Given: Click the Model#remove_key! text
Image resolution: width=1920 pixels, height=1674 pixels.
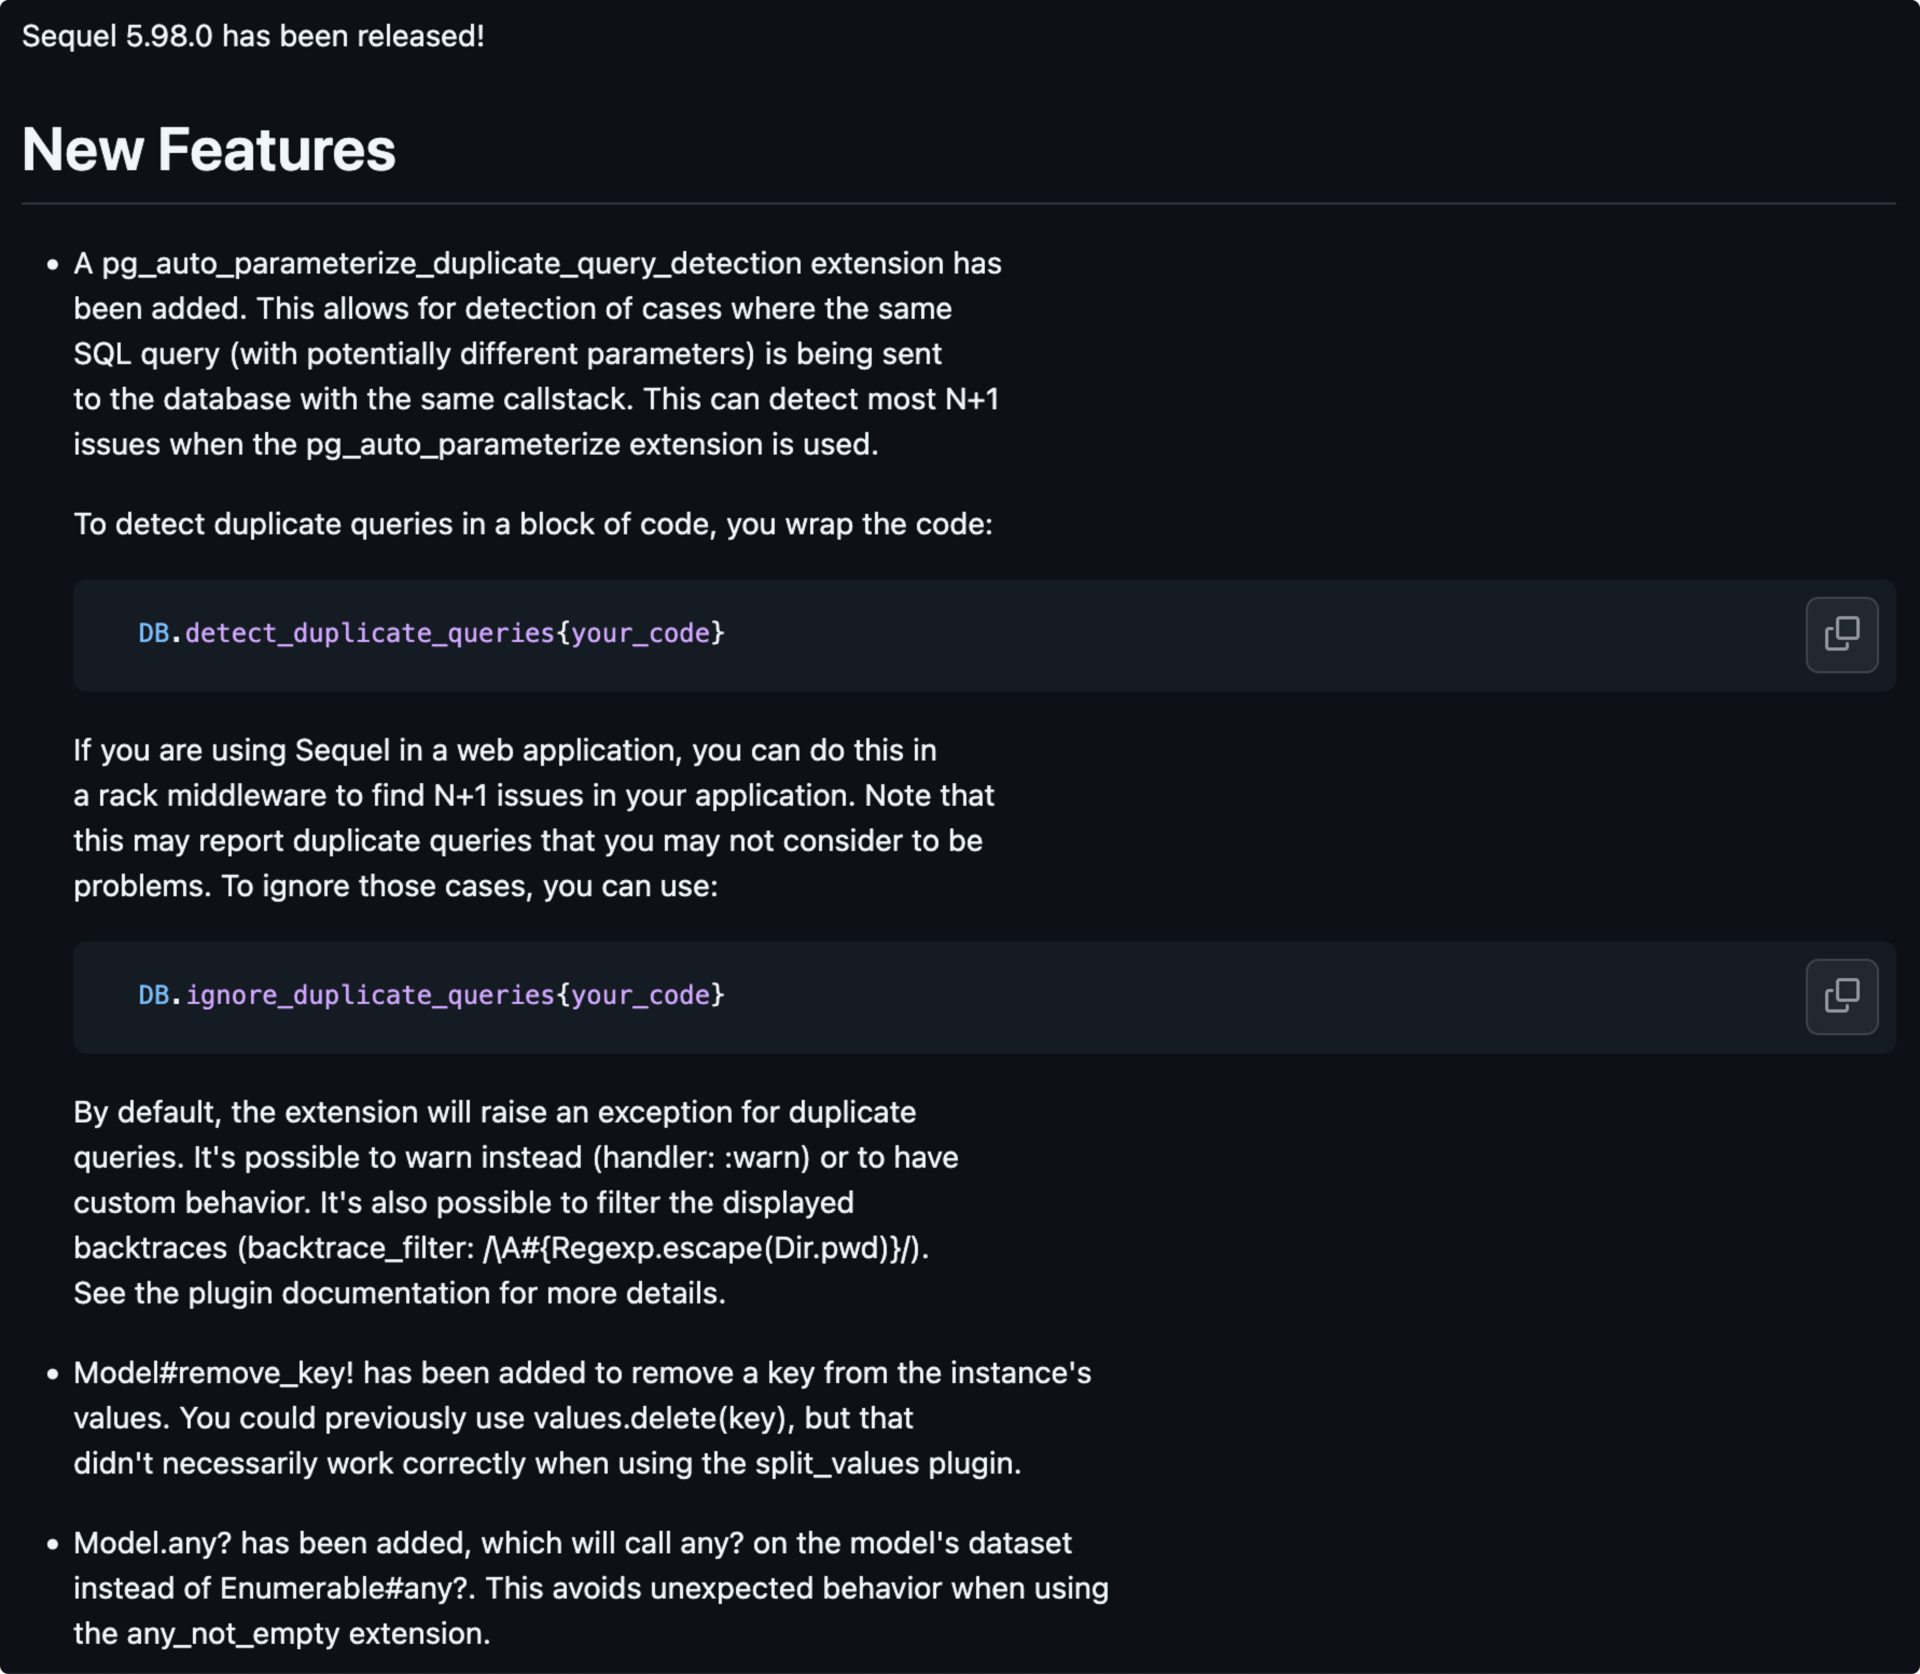Looking at the screenshot, I should (x=213, y=1373).
